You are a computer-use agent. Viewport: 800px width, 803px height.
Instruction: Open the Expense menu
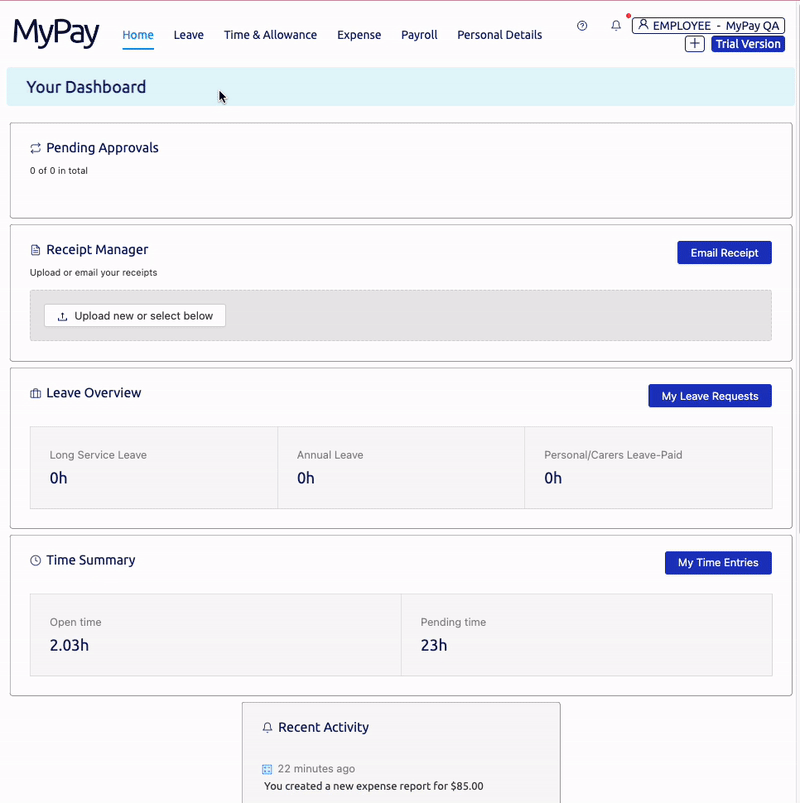coord(359,35)
